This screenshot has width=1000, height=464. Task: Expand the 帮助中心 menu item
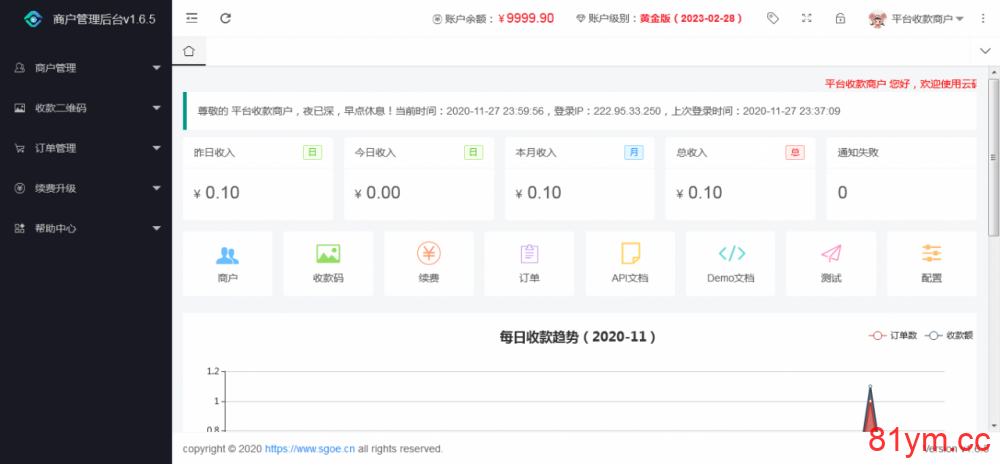coord(86,228)
